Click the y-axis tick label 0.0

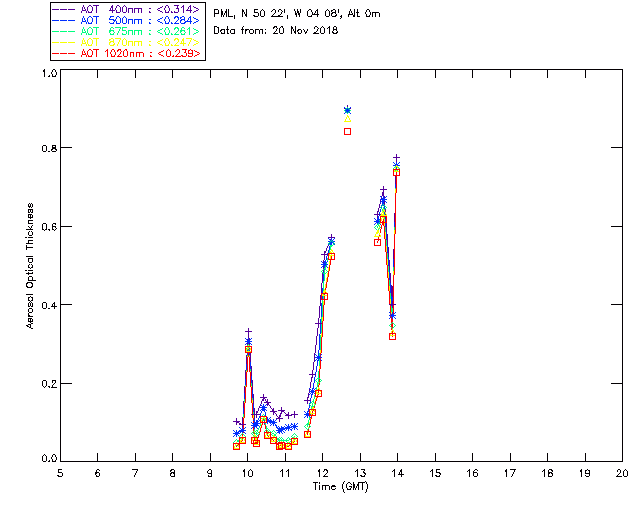[x=49, y=459]
